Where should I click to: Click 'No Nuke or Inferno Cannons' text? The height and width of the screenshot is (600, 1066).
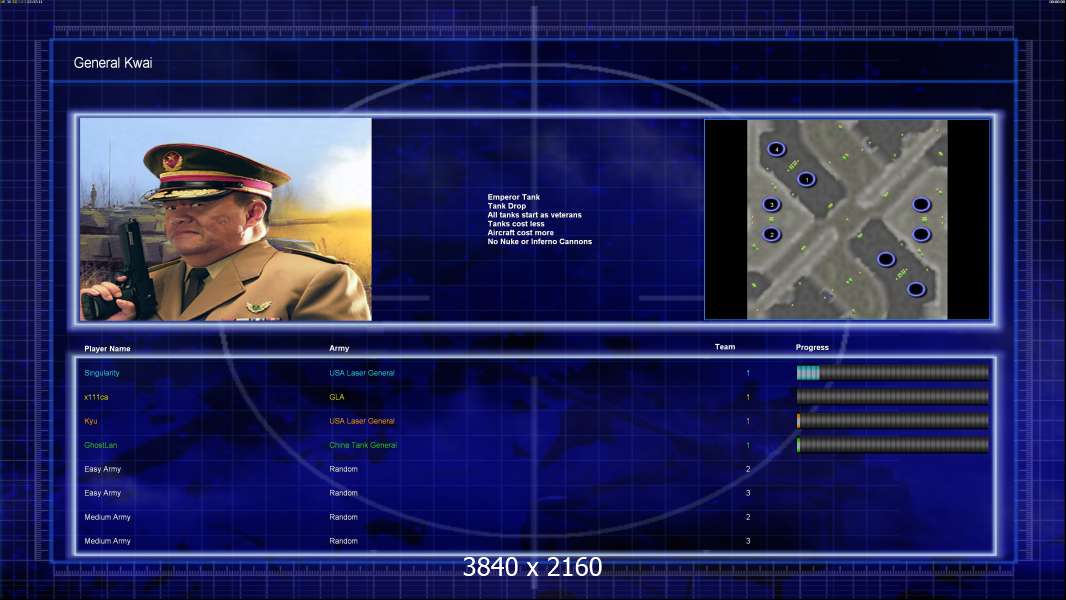[539, 241]
